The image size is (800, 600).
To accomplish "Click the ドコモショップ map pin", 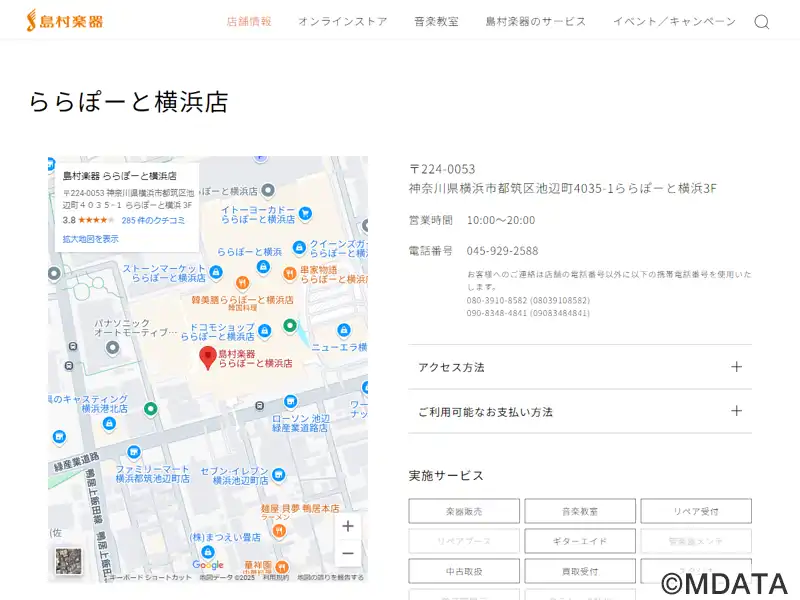I will tap(264, 331).
